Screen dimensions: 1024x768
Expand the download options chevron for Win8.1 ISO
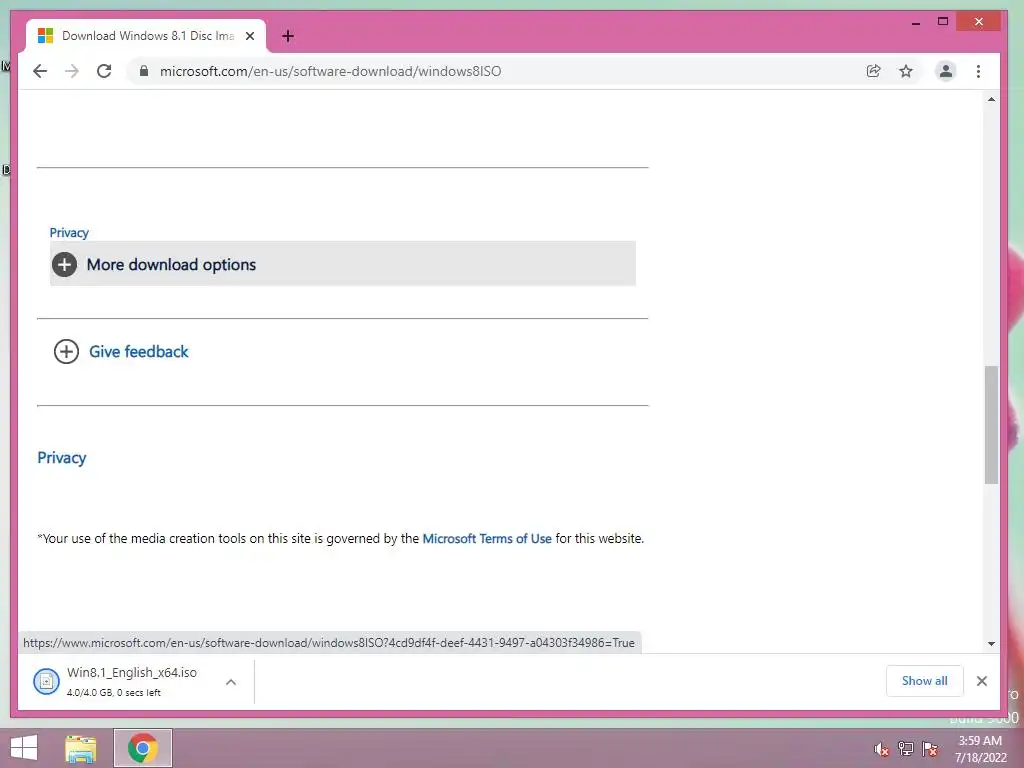(x=231, y=682)
